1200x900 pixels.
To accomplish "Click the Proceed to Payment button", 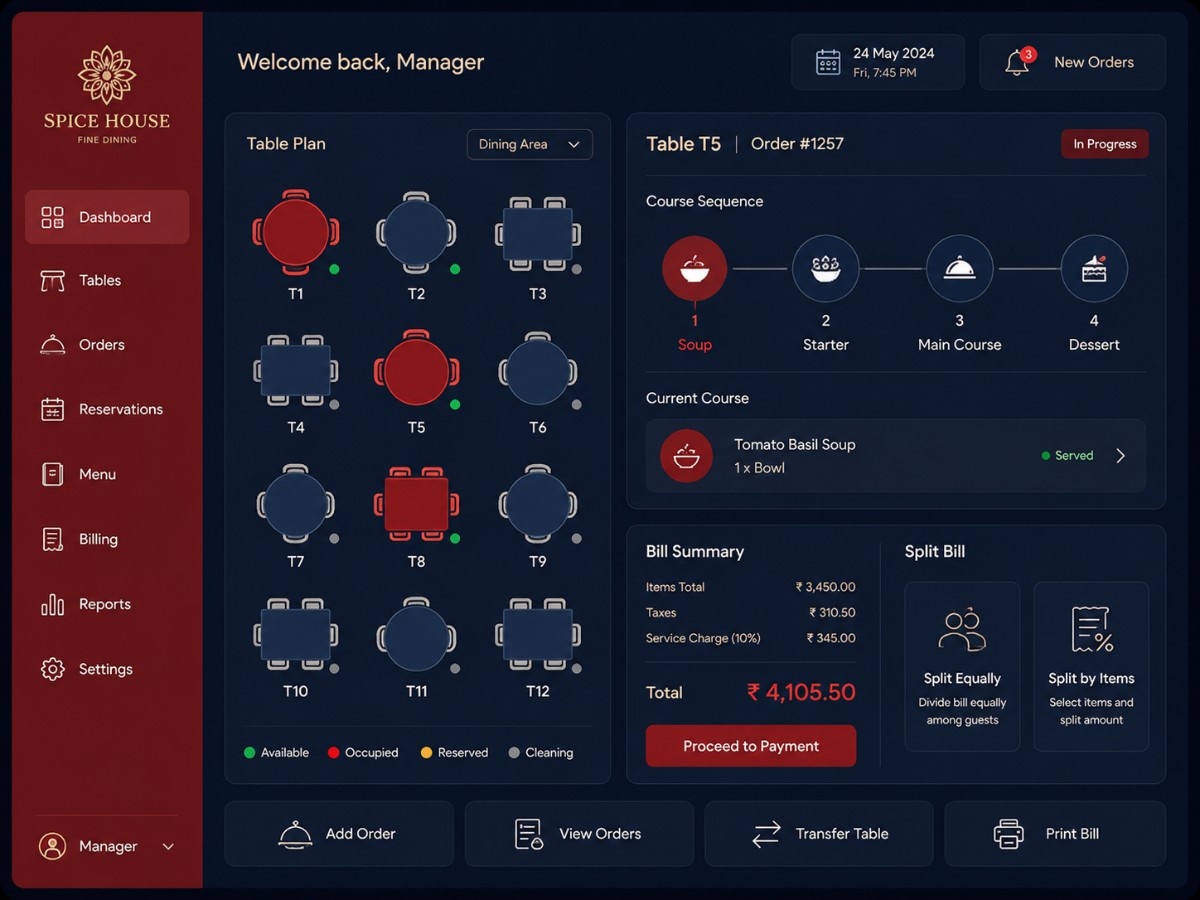I will pos(751,746).
